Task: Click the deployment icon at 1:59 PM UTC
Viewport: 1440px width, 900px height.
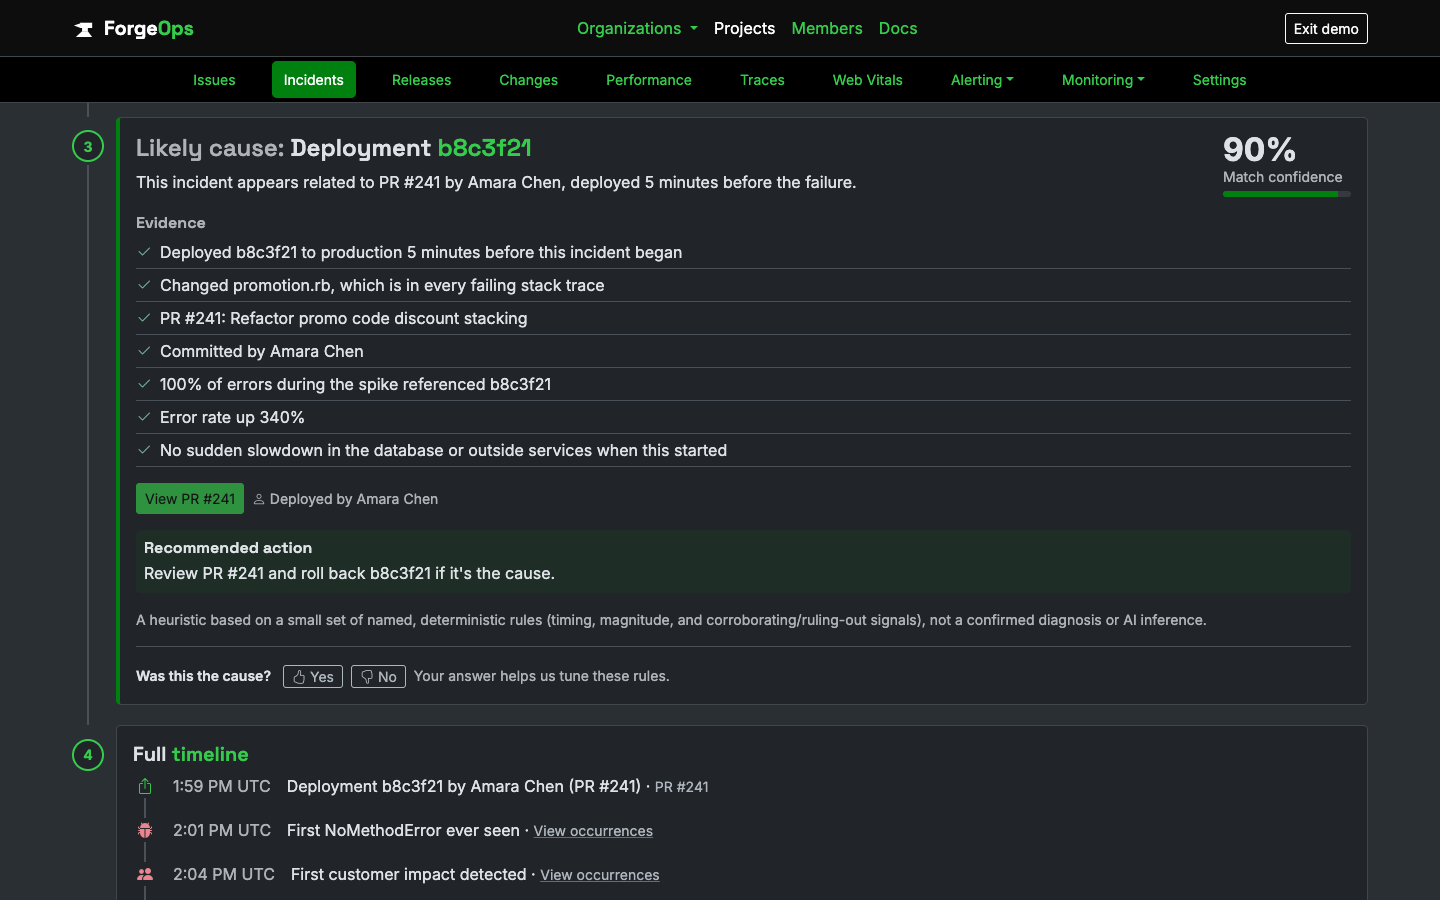Action: click(x=145, y=786)
